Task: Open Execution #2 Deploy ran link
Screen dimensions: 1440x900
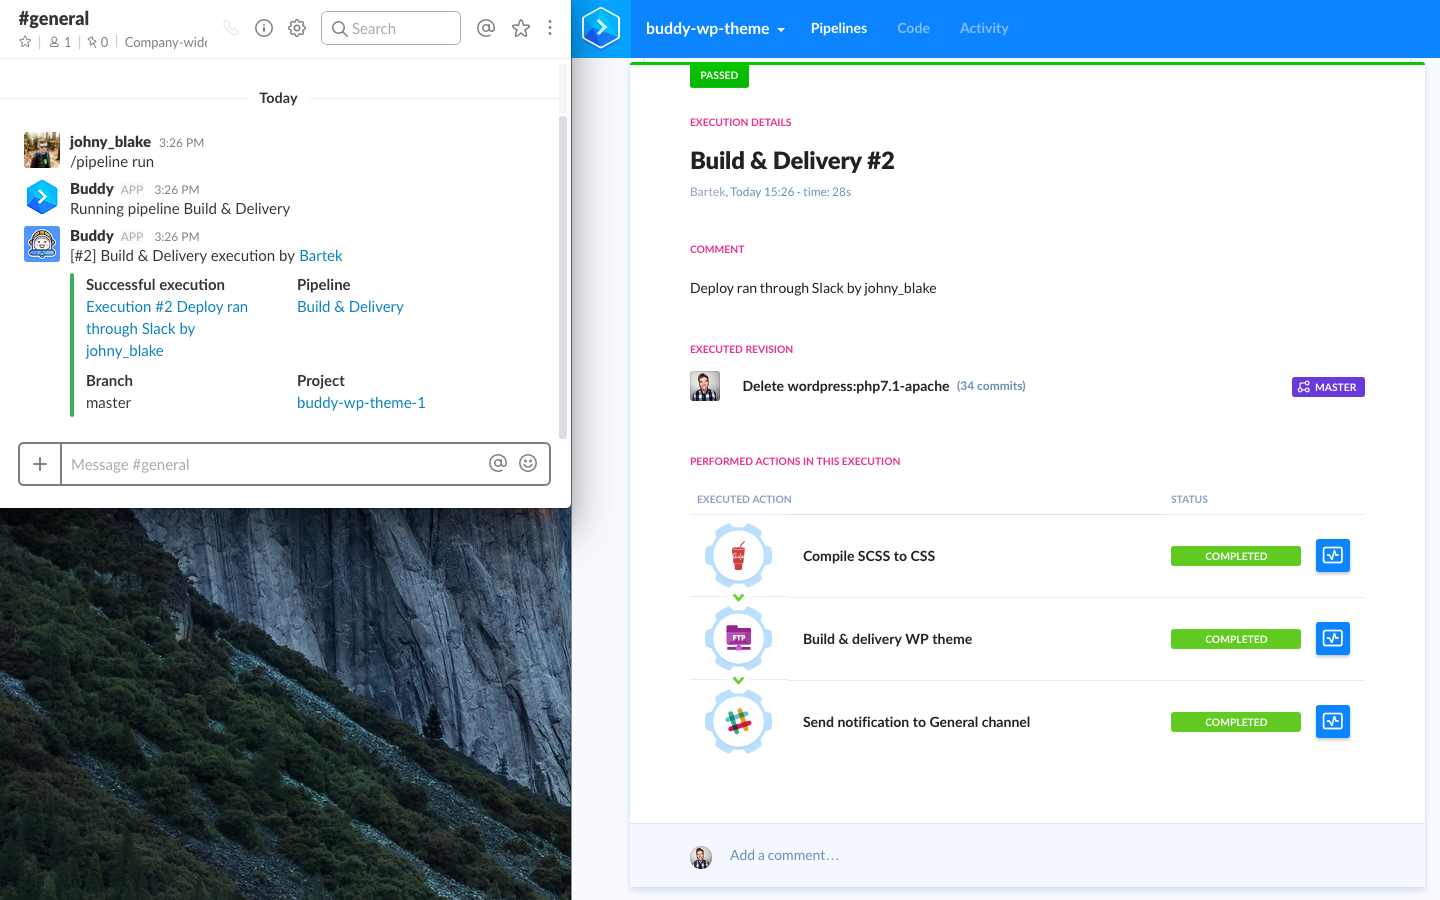Action: [x=167, y=328]
